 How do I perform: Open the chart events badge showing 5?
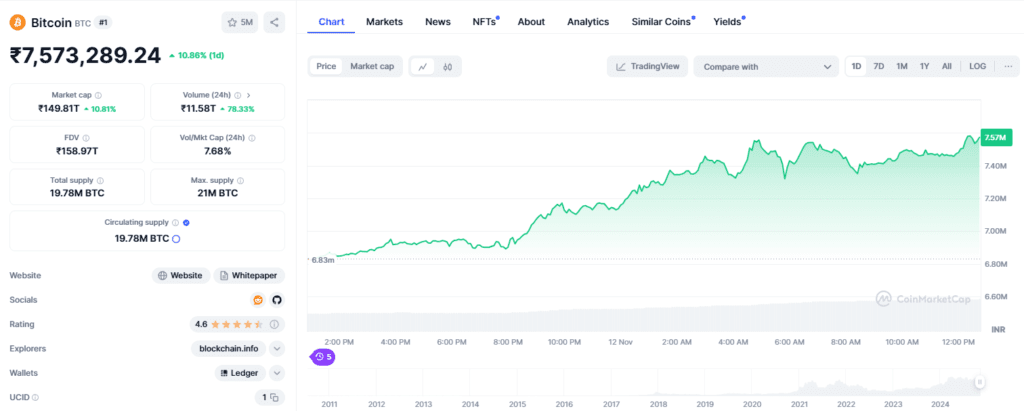[323, 357]
